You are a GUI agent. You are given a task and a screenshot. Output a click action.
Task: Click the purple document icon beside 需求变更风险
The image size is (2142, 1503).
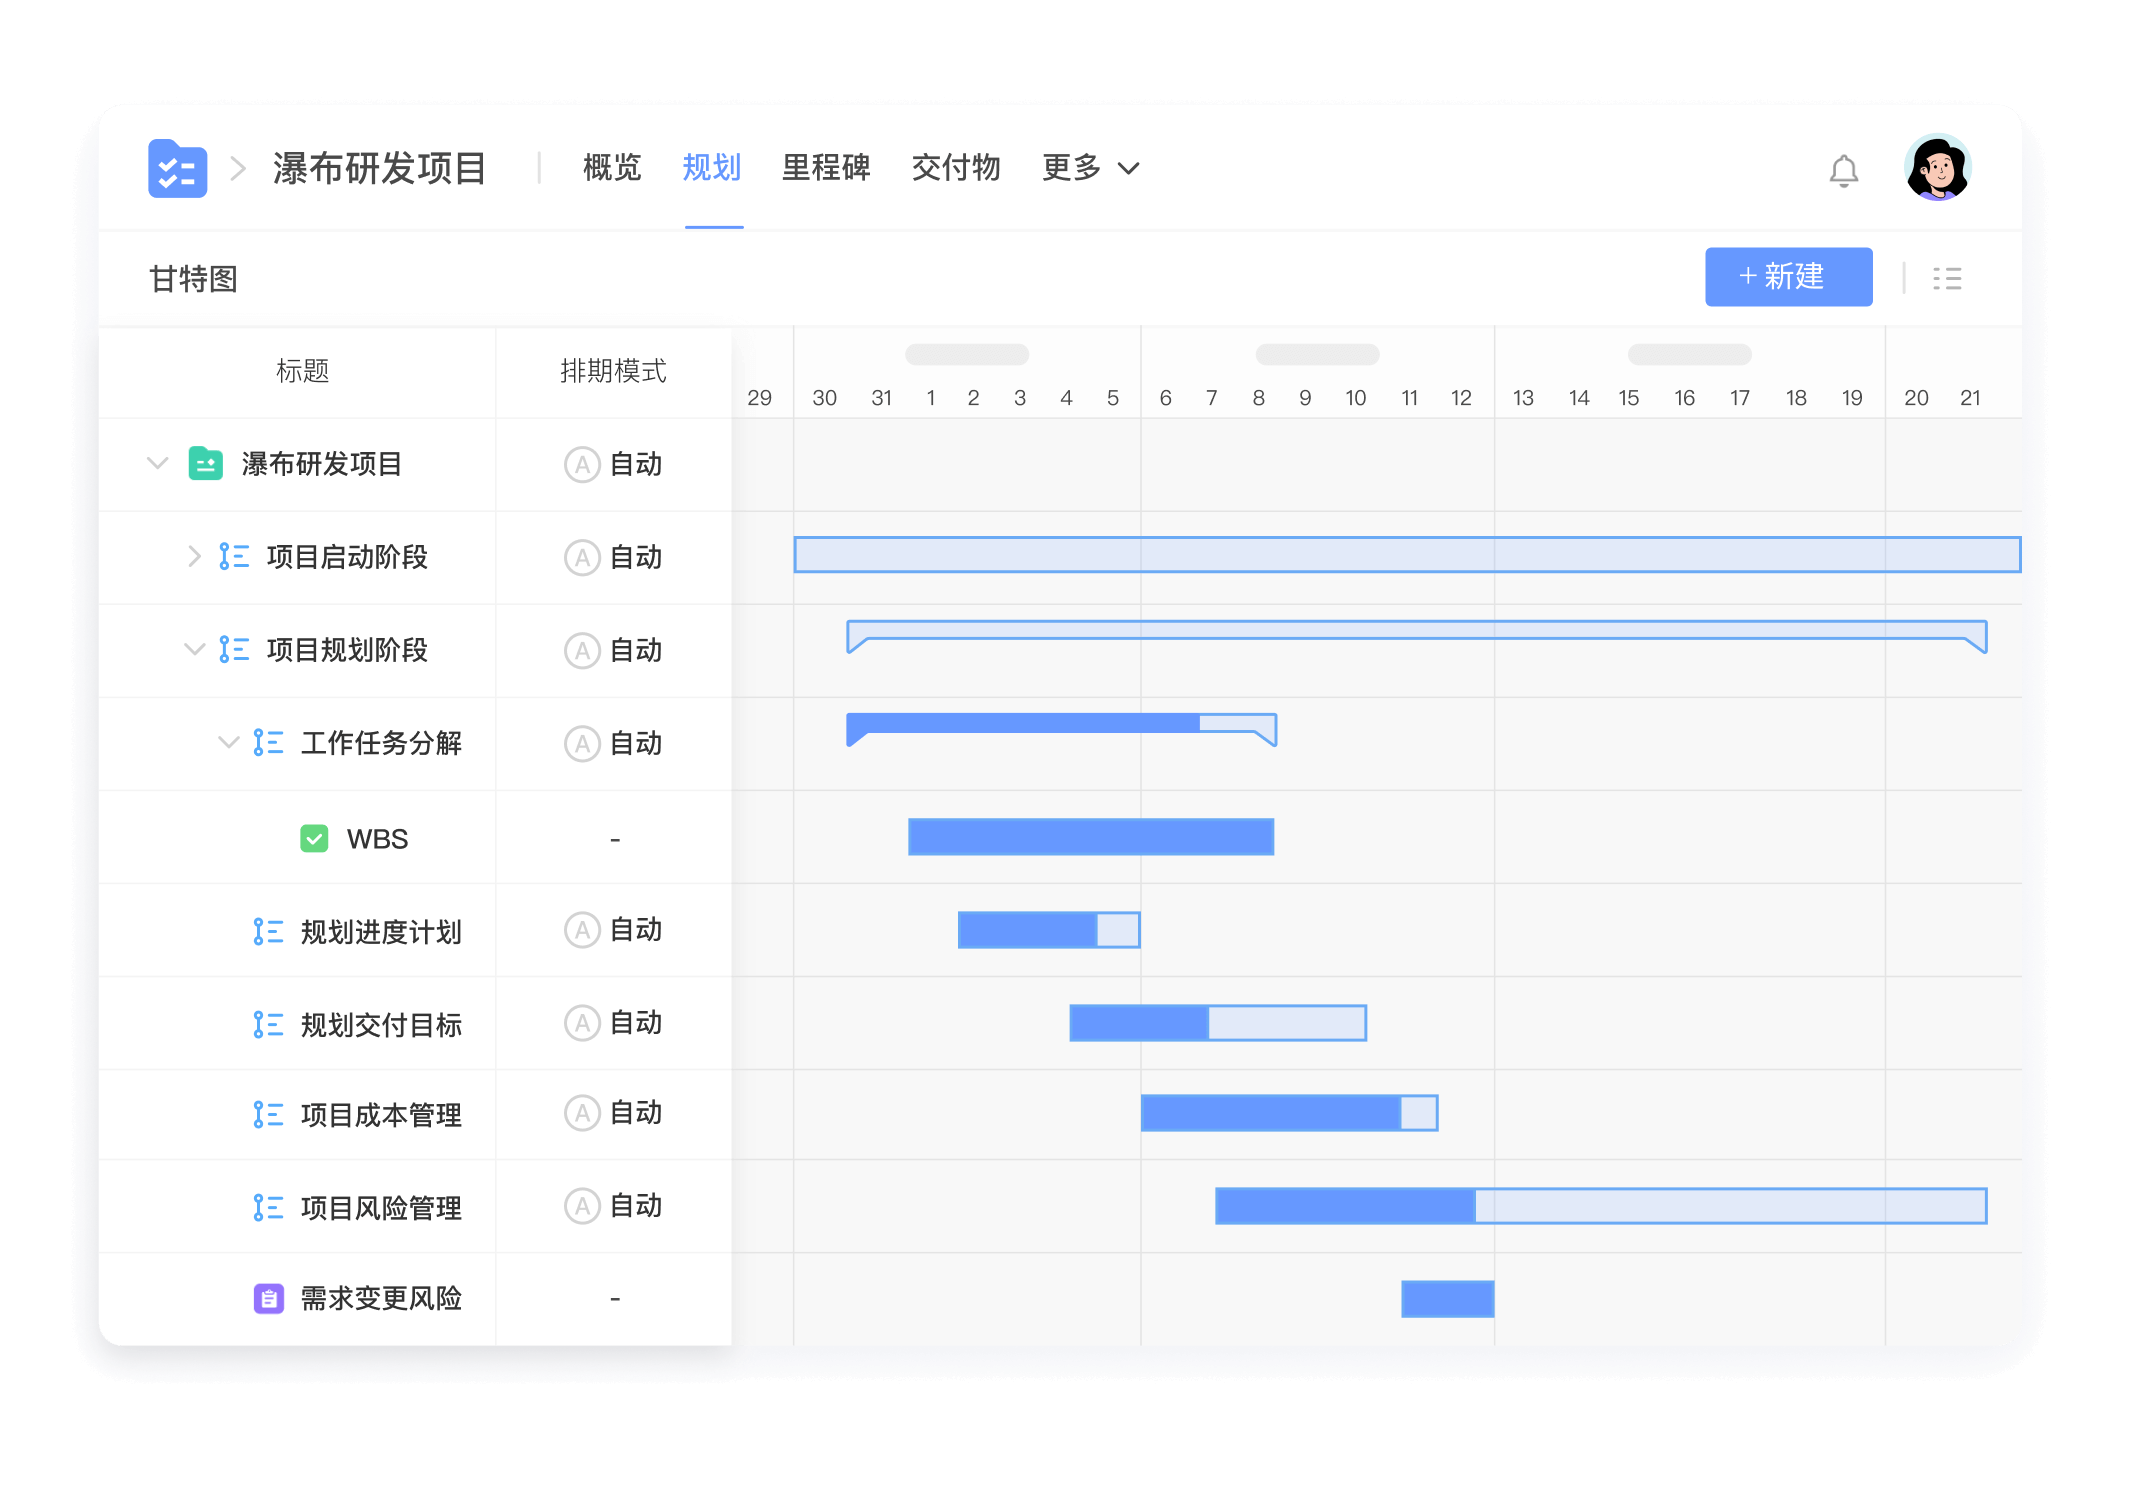[268, 1297]
